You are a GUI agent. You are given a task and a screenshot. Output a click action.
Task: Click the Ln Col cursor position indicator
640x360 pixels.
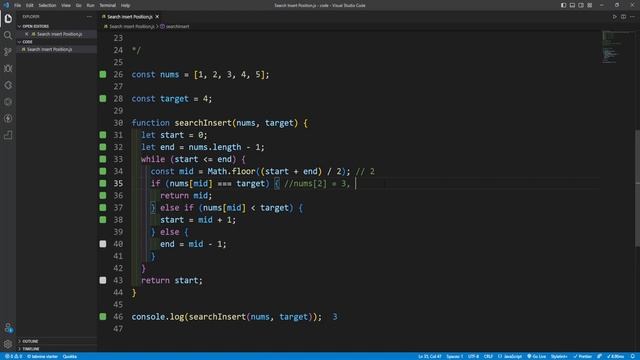pyautogui.click(x=429, y=356)
